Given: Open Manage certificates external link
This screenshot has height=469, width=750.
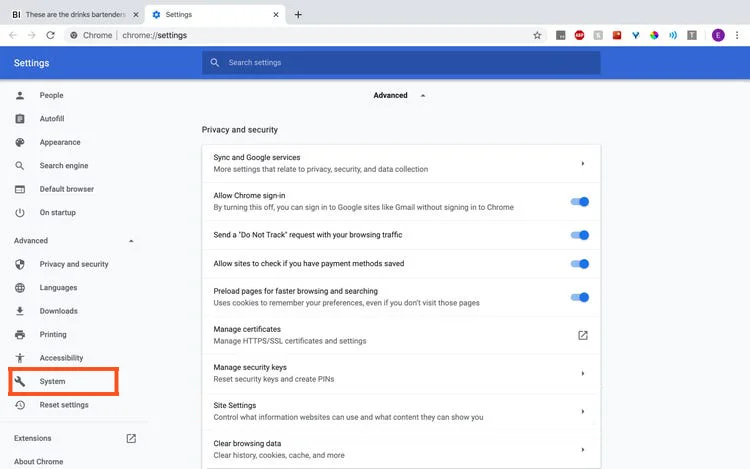Looking at the screenshot, I should tap(583, 335).
